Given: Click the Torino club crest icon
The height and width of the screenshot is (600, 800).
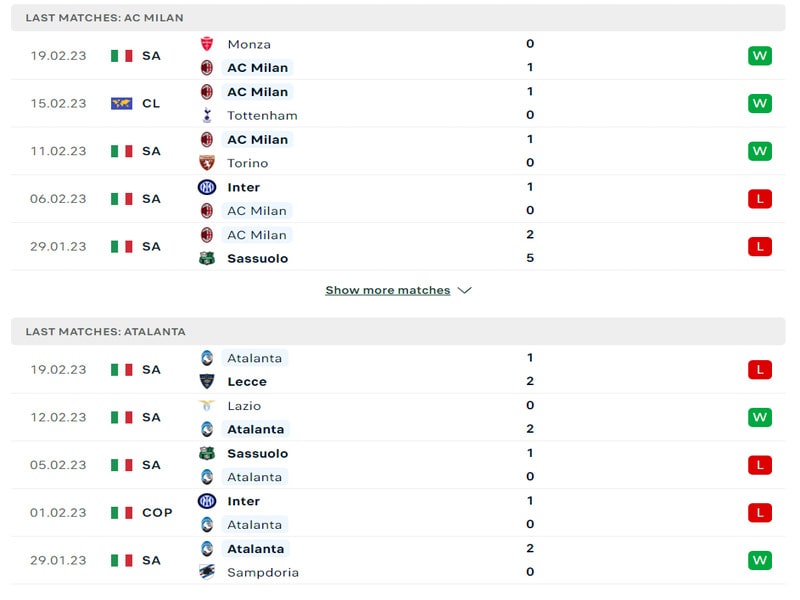Looking at the screenshot, I should 207,163.
